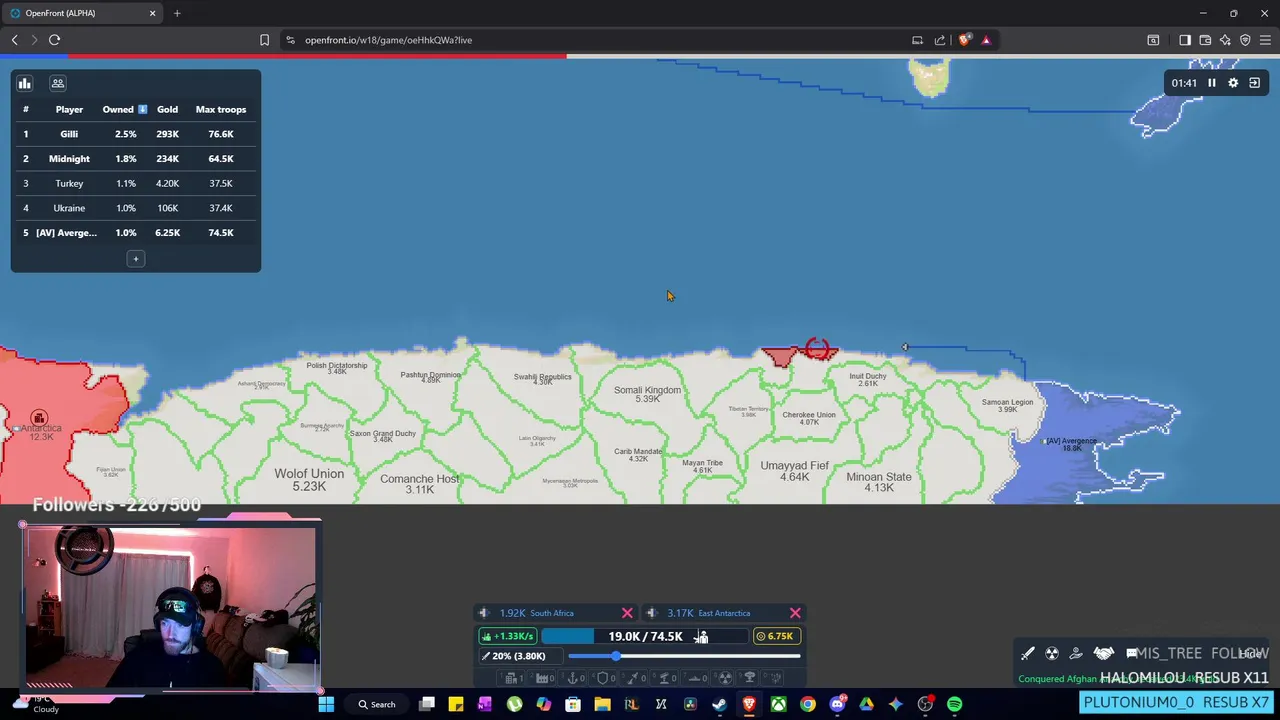Cancel the East Antarctica attack
Viewport: 1280px width, 720px height.
click(x=795, y=613)
